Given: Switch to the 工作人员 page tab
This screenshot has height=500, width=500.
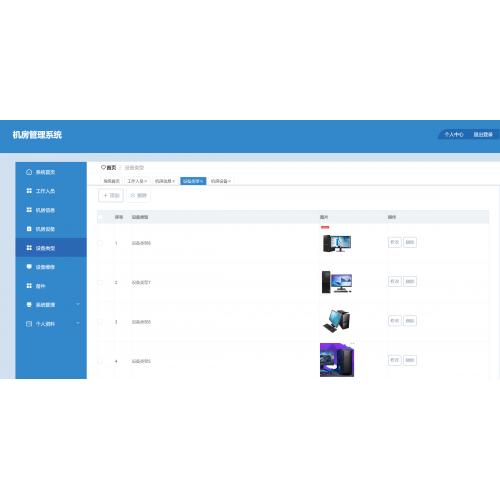Looking at the screenshot, I should point(137,181).
